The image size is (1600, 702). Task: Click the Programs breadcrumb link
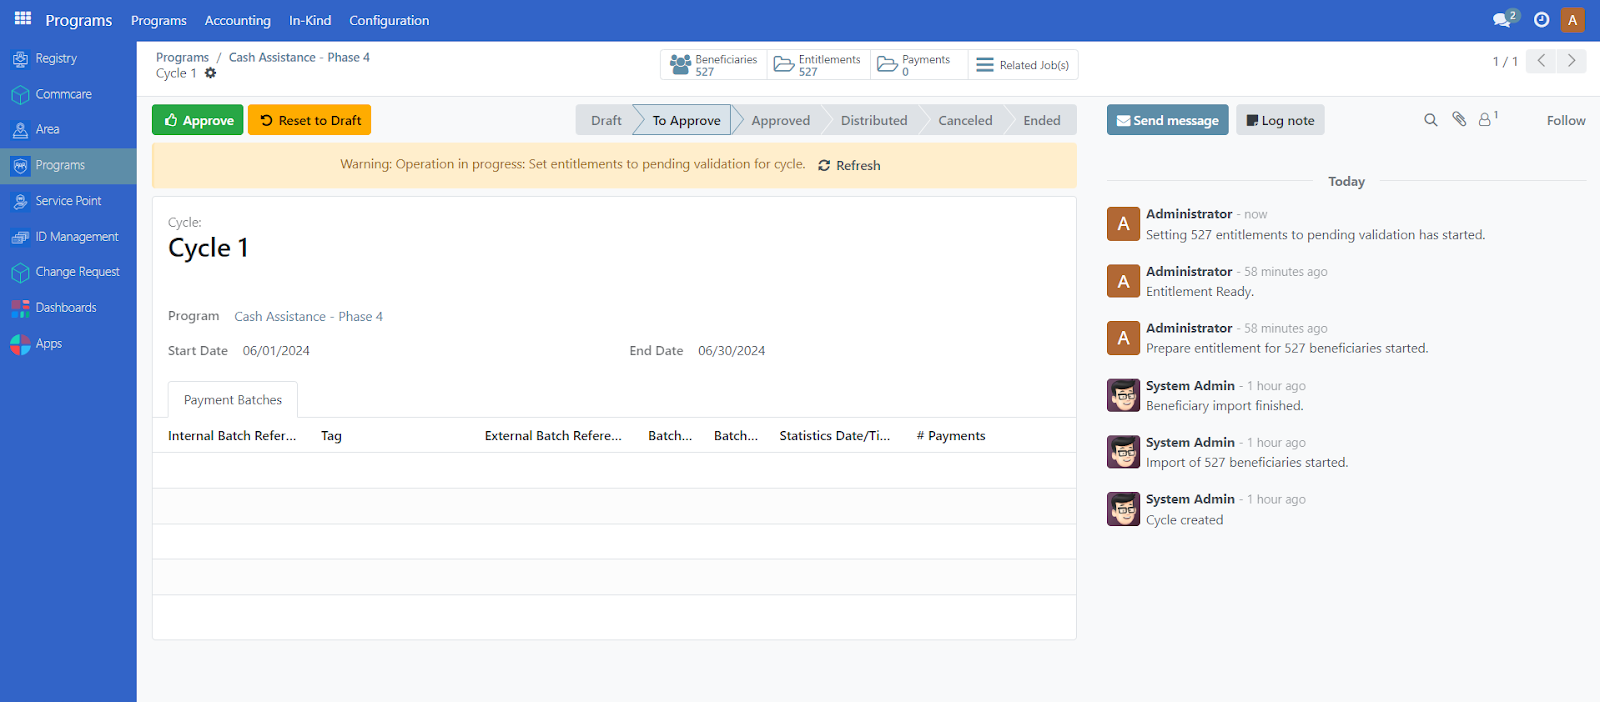tap(182, 57)
